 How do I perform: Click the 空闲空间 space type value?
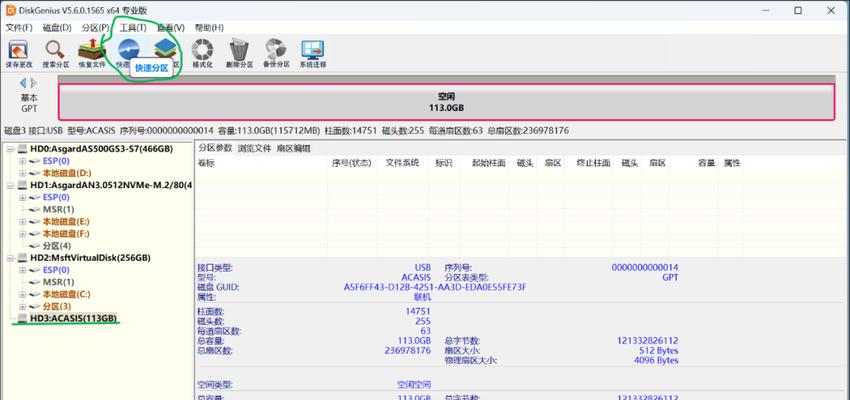pyautogui.click(x=414, y=385)
